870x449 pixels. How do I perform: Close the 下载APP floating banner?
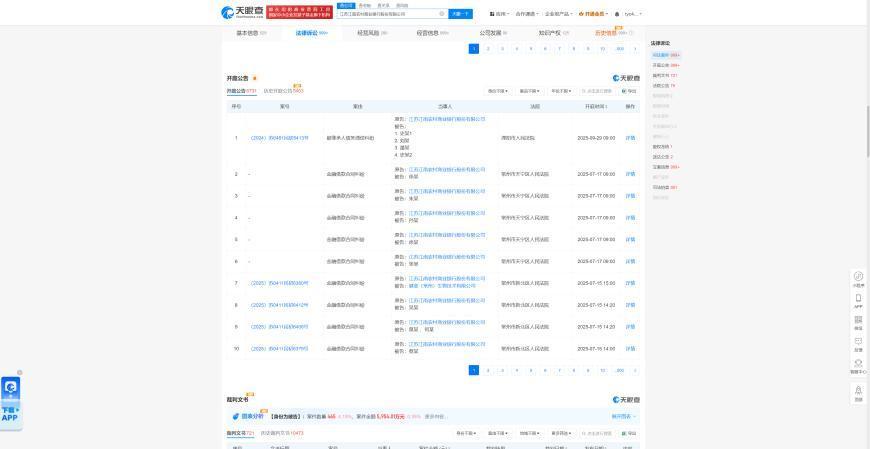[20, 372]
